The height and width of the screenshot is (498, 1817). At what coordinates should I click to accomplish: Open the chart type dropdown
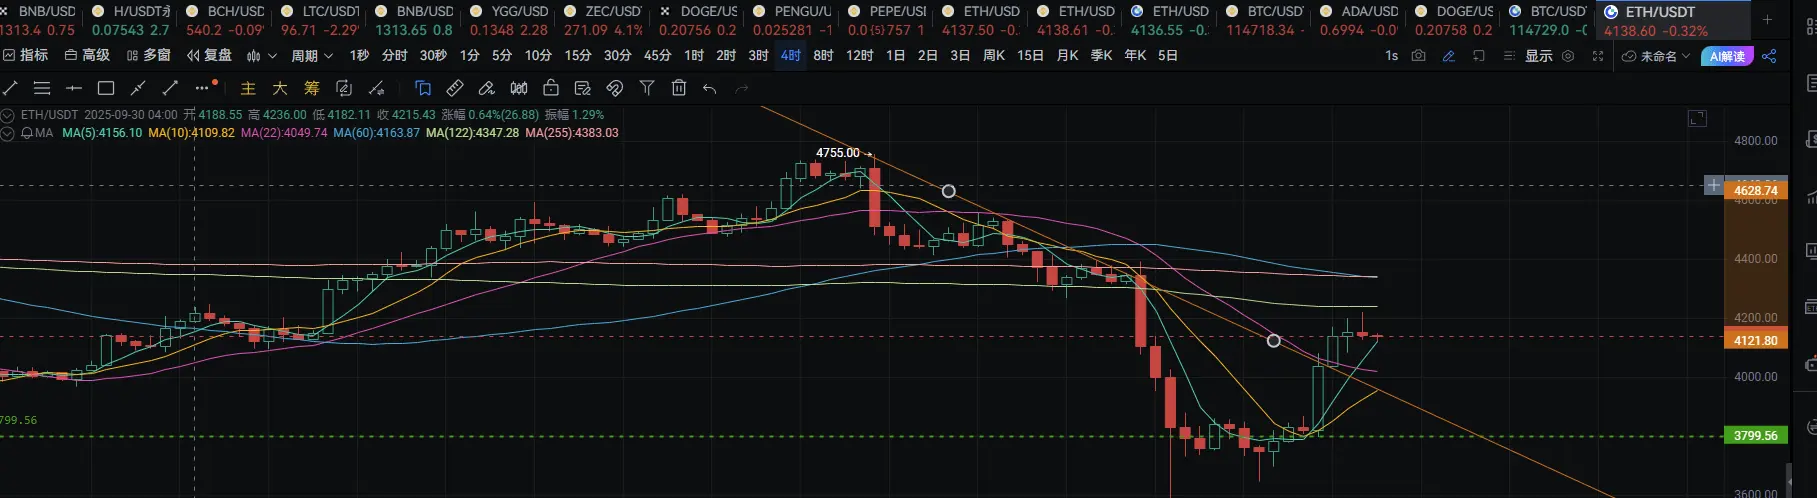click(x=260, y=55)
